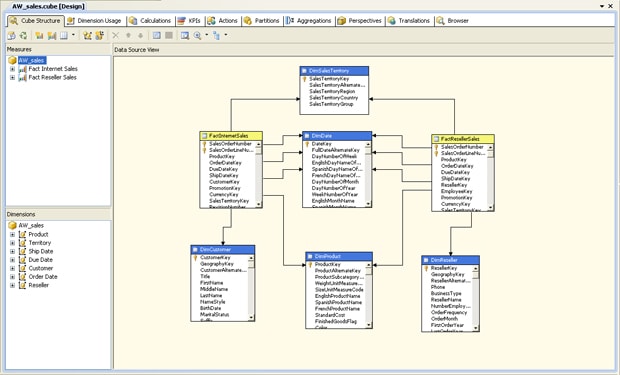620x375 pixels.
Task: Select the Reseller dimension
Action: [x=38, y=285]
